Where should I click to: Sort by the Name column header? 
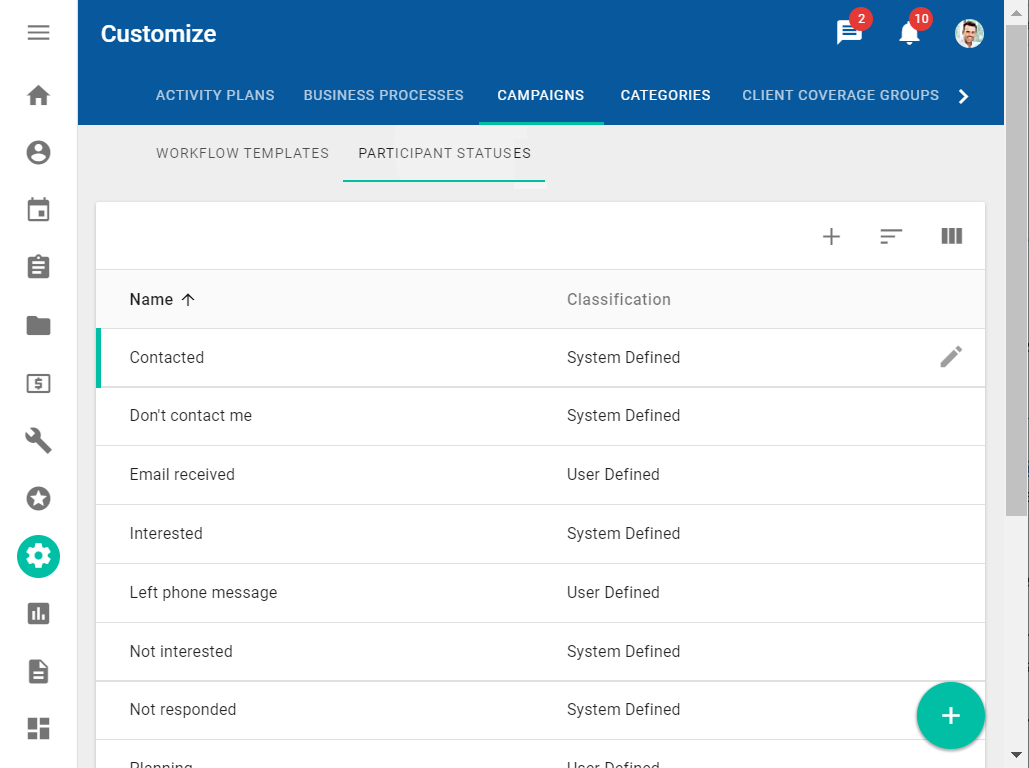point(152,299)
